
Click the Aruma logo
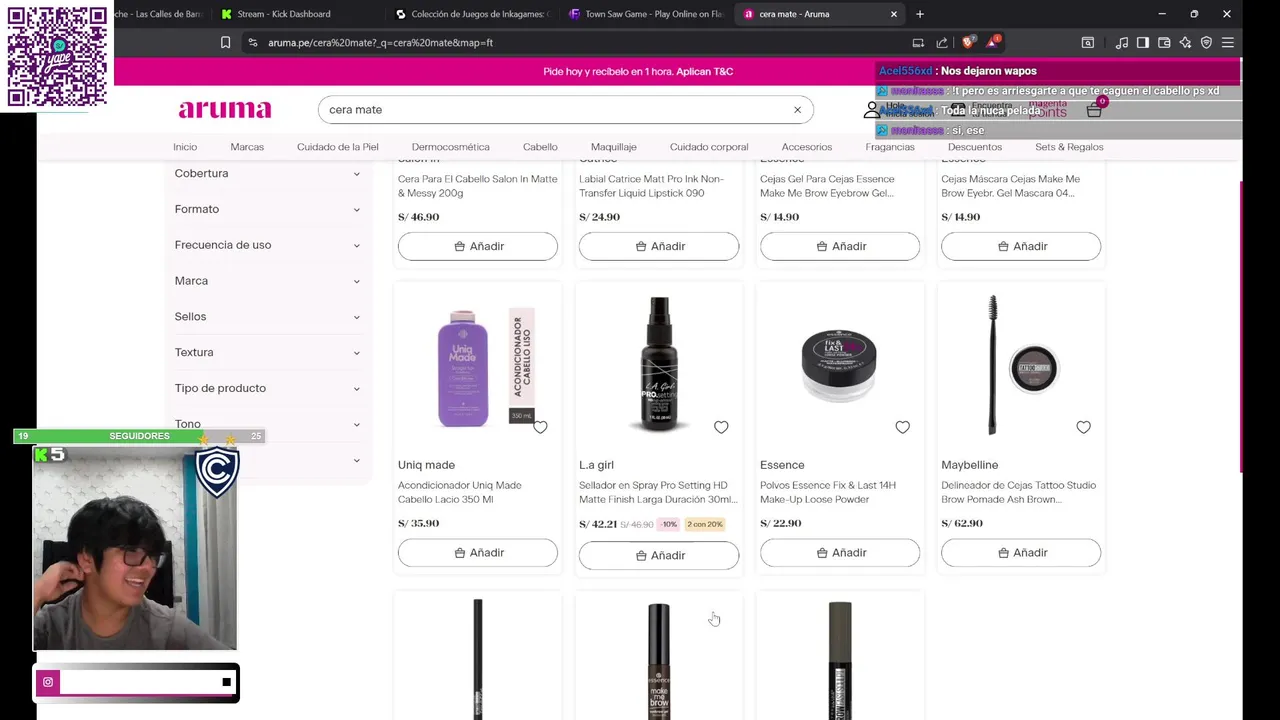click(225, 109)
